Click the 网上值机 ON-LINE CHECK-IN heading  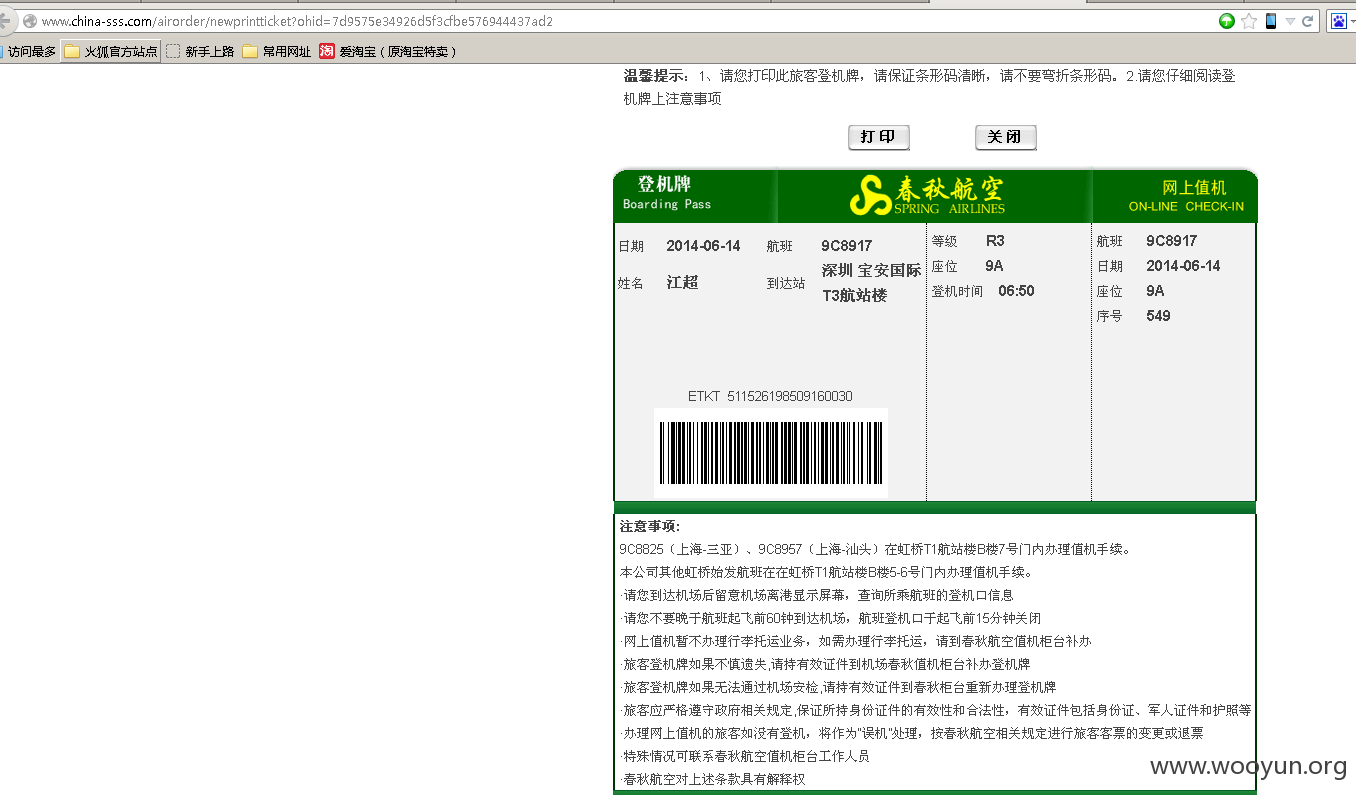[x=1187, y=196]
